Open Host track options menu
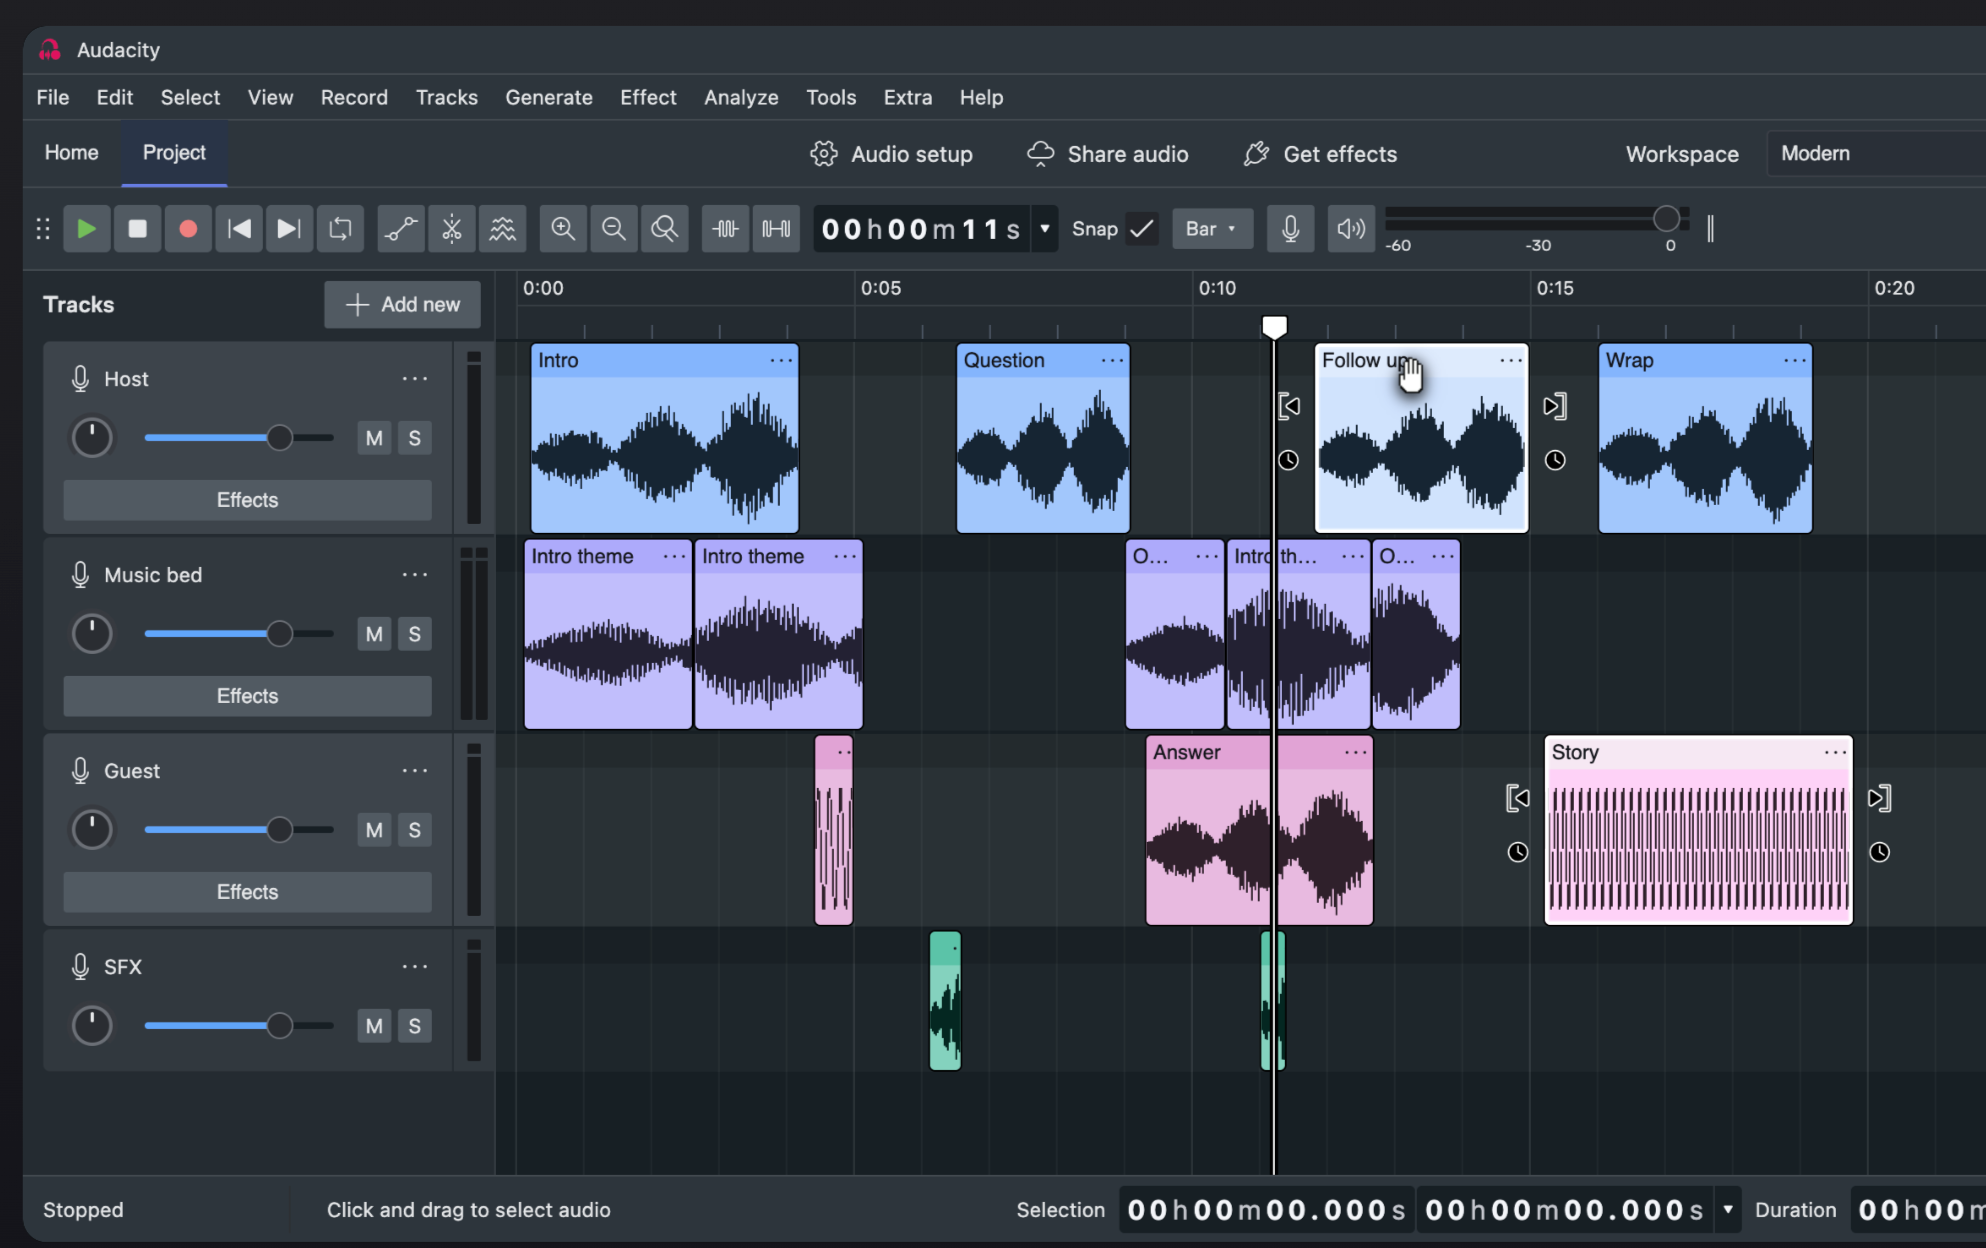Image resolution: width=1986 pixels, height=1248 pixels. (414, 379)
